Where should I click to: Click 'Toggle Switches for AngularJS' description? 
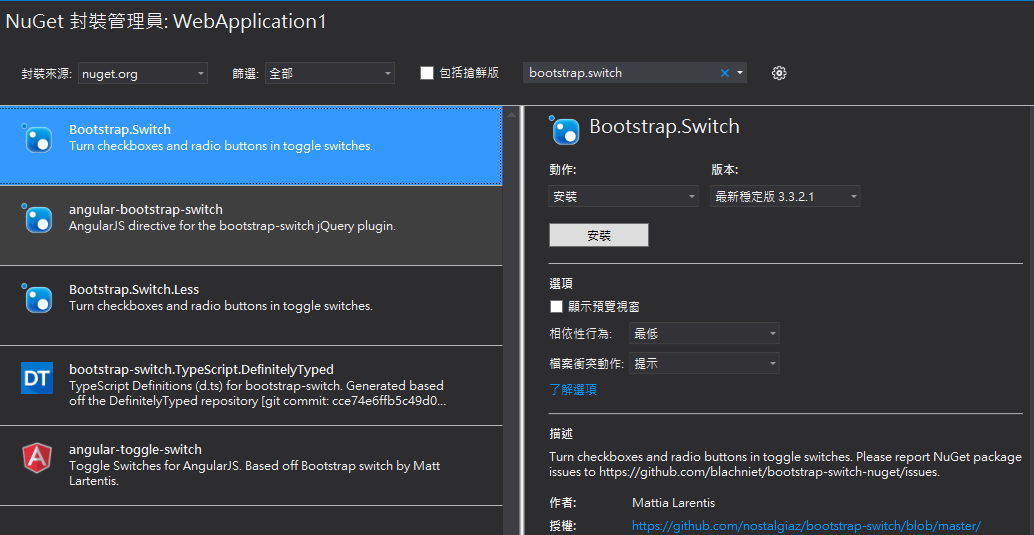pyautogui.click(x=255, y=473)
